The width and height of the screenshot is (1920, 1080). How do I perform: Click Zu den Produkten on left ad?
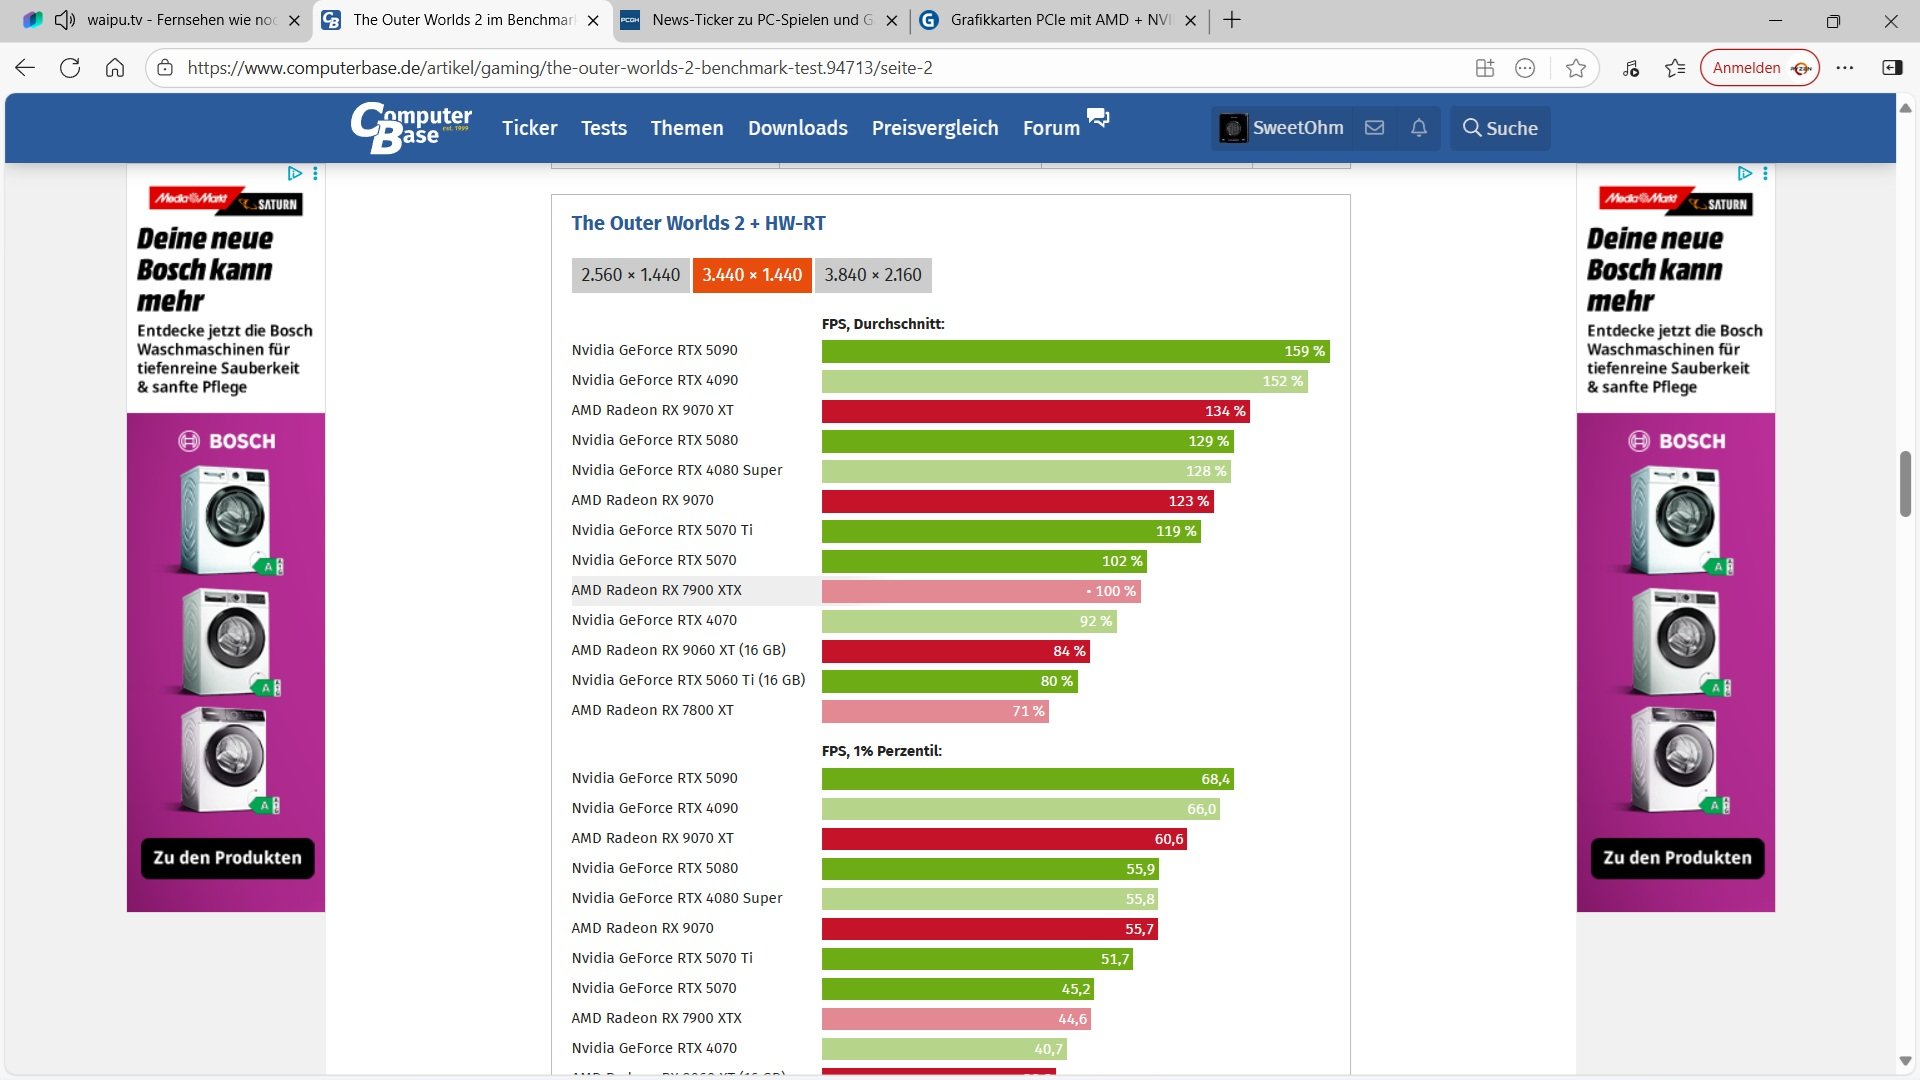pyautogui.click(x=227, y=858)
